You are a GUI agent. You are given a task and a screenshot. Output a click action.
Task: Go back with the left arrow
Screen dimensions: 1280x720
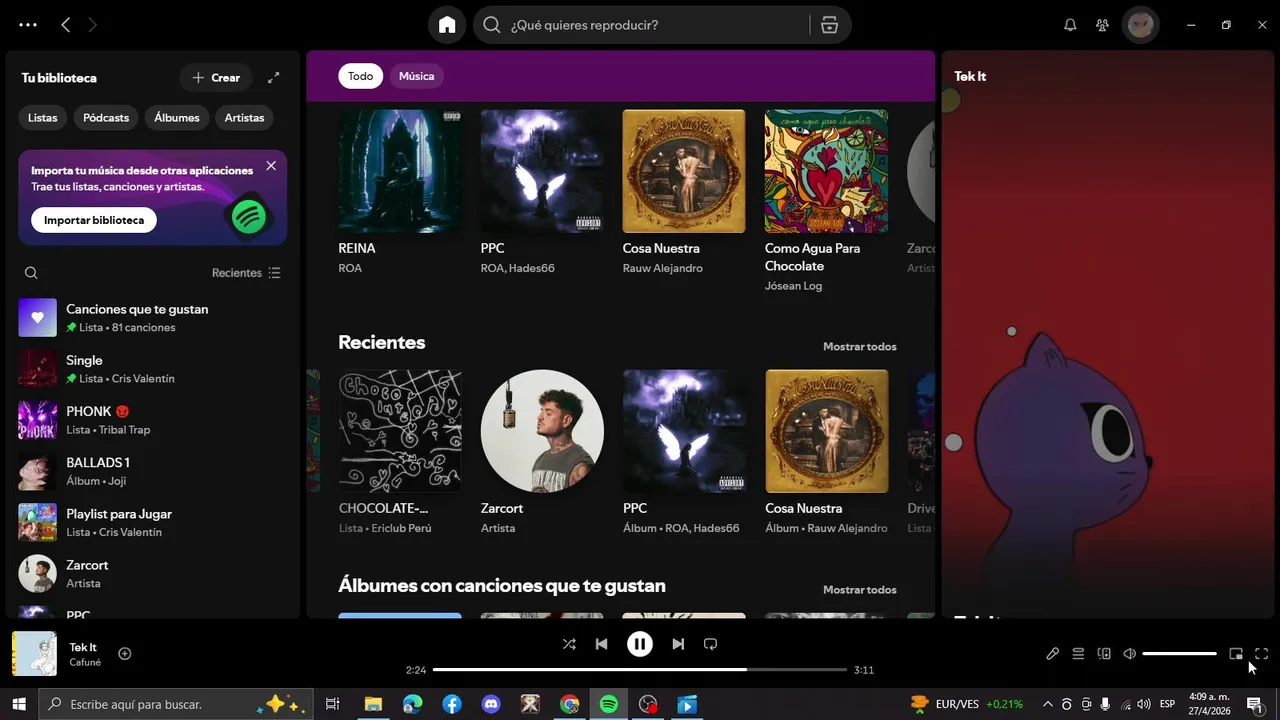[66, 25]
